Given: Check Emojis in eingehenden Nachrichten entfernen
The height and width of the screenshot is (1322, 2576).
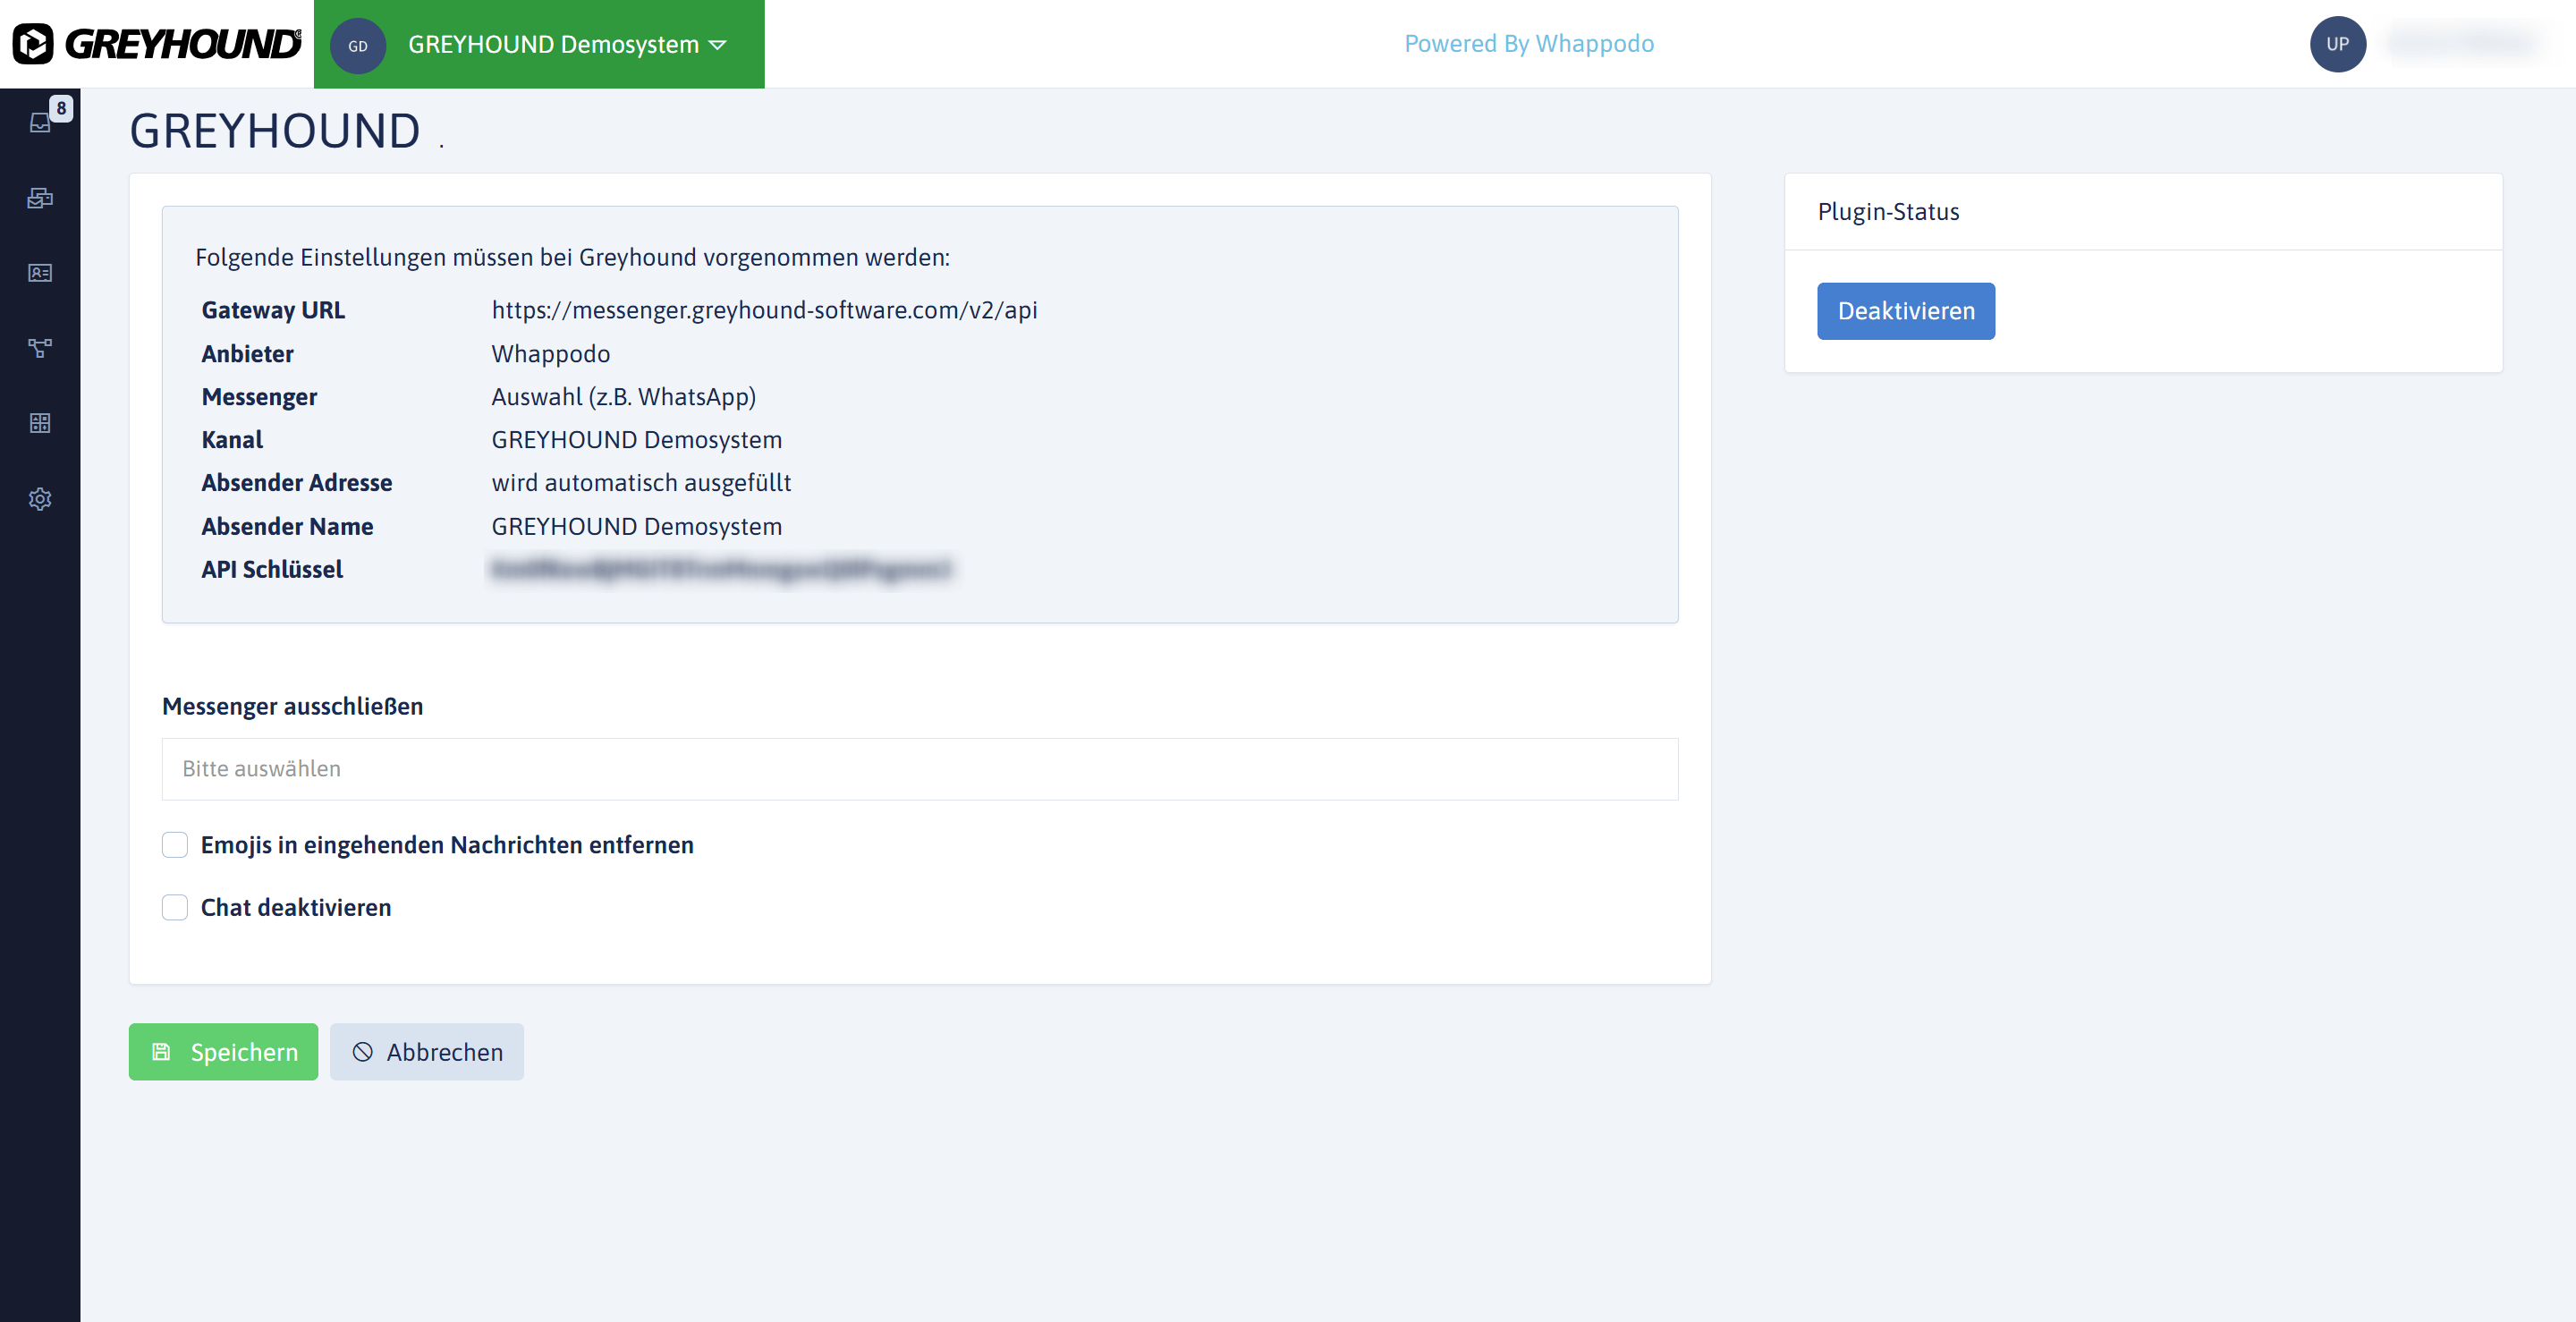Looking at the screenshot, I should [175, 845].
